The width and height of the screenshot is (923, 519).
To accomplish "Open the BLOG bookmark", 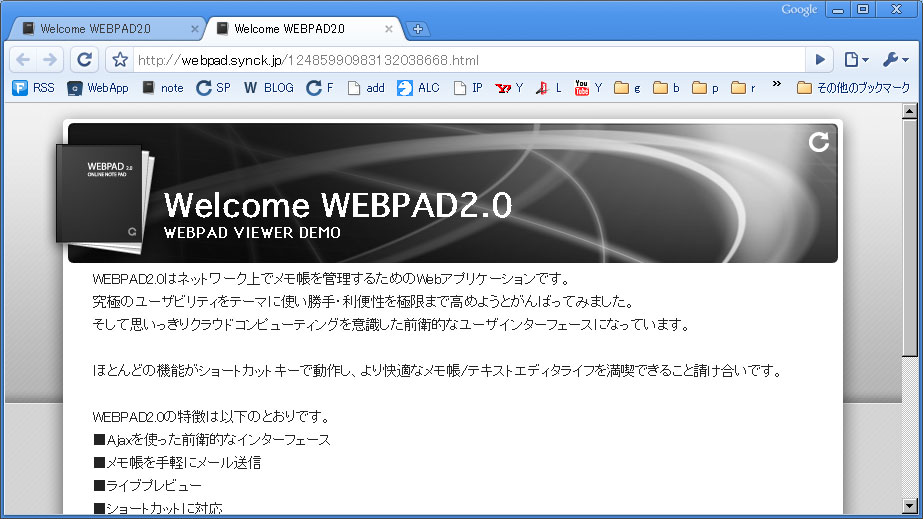I will point(268,88).
